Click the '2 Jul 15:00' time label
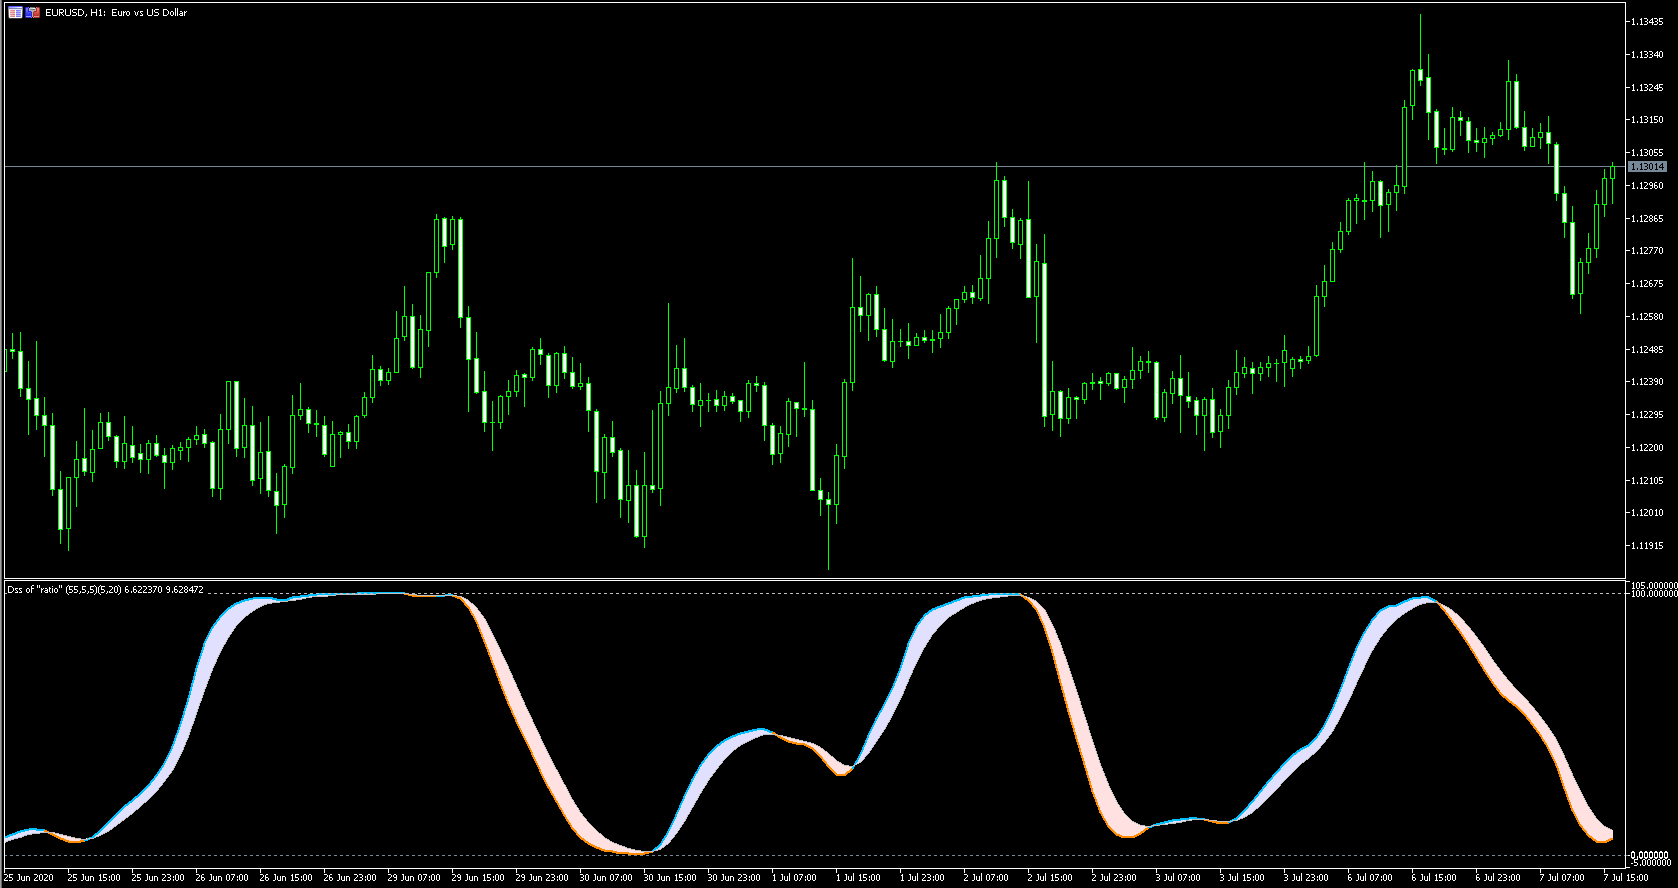 (1051, 878)
